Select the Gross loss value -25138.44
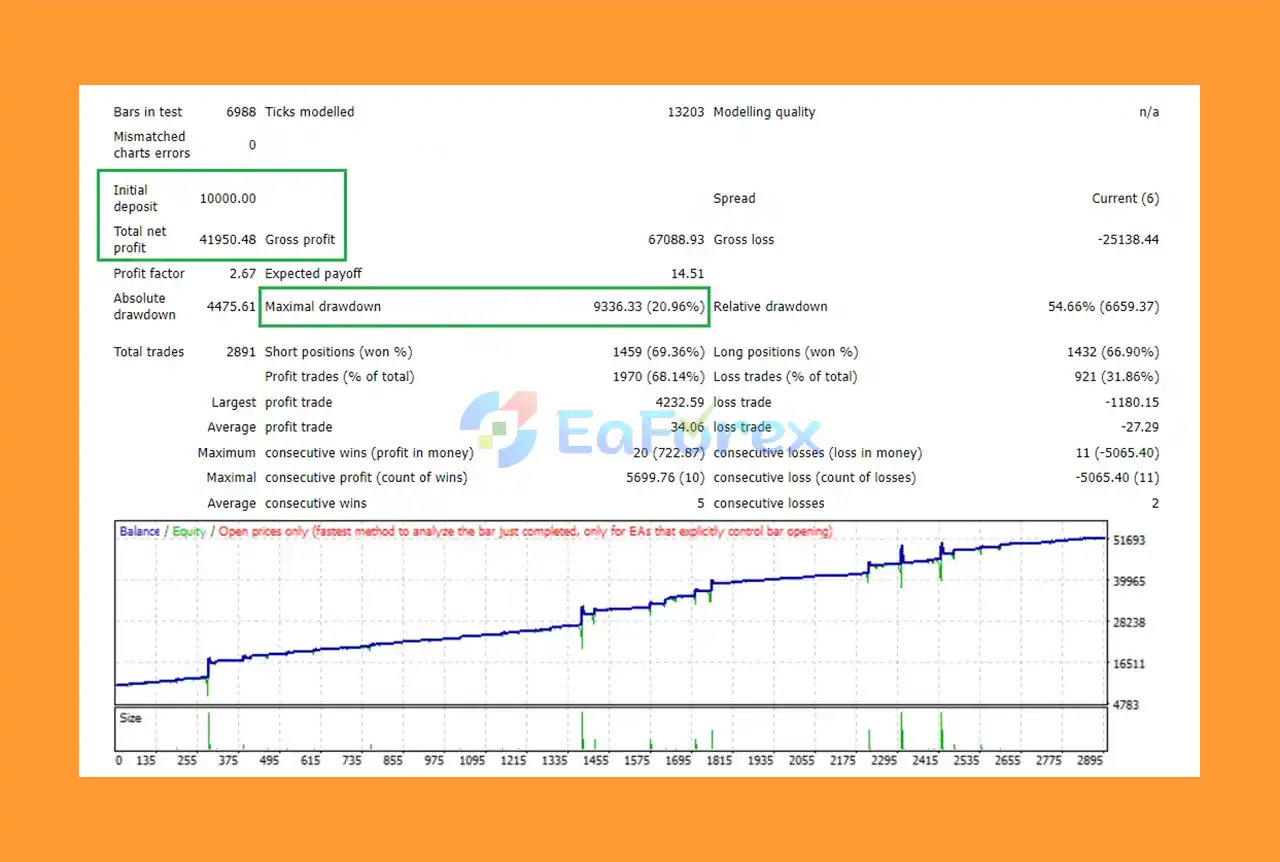Screen dimensions: 1280x862 pos(1126,240)
